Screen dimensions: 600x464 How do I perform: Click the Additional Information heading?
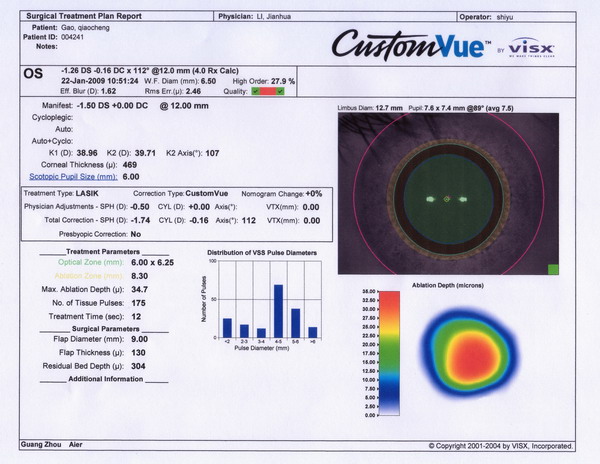pyautogui.click(x=104, y=379)
